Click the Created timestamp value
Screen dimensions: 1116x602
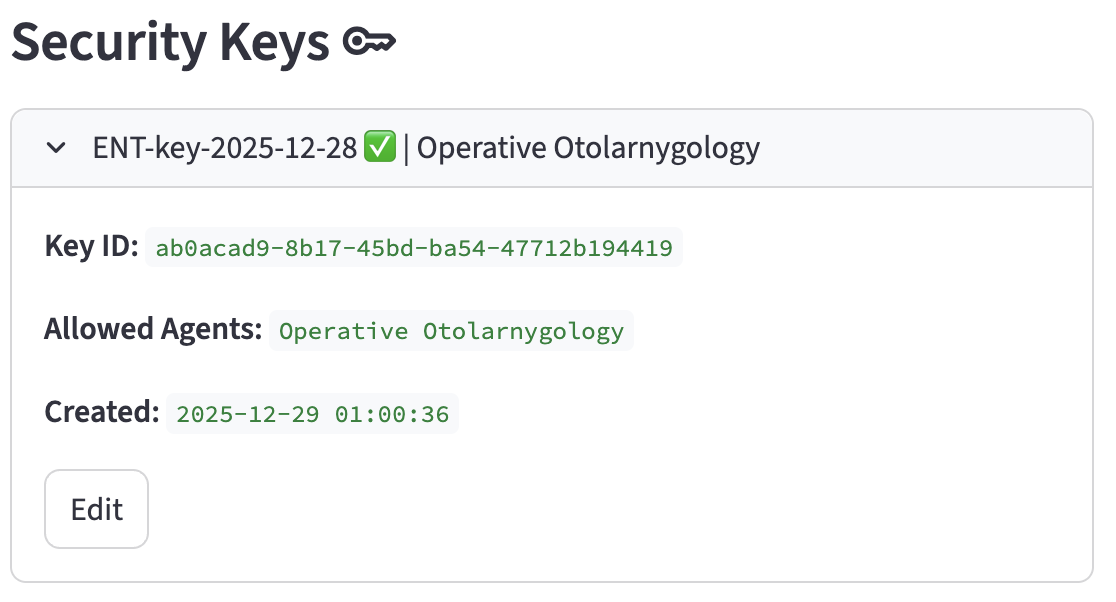(312, 414)
